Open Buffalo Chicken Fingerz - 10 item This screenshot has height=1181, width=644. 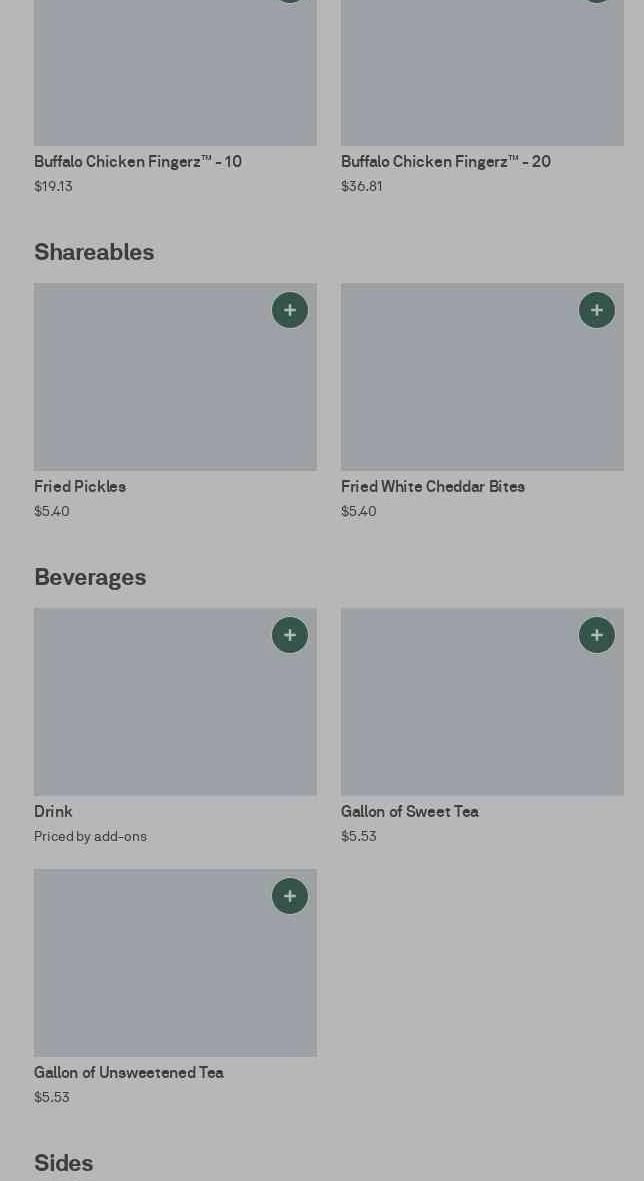(138, 161)
